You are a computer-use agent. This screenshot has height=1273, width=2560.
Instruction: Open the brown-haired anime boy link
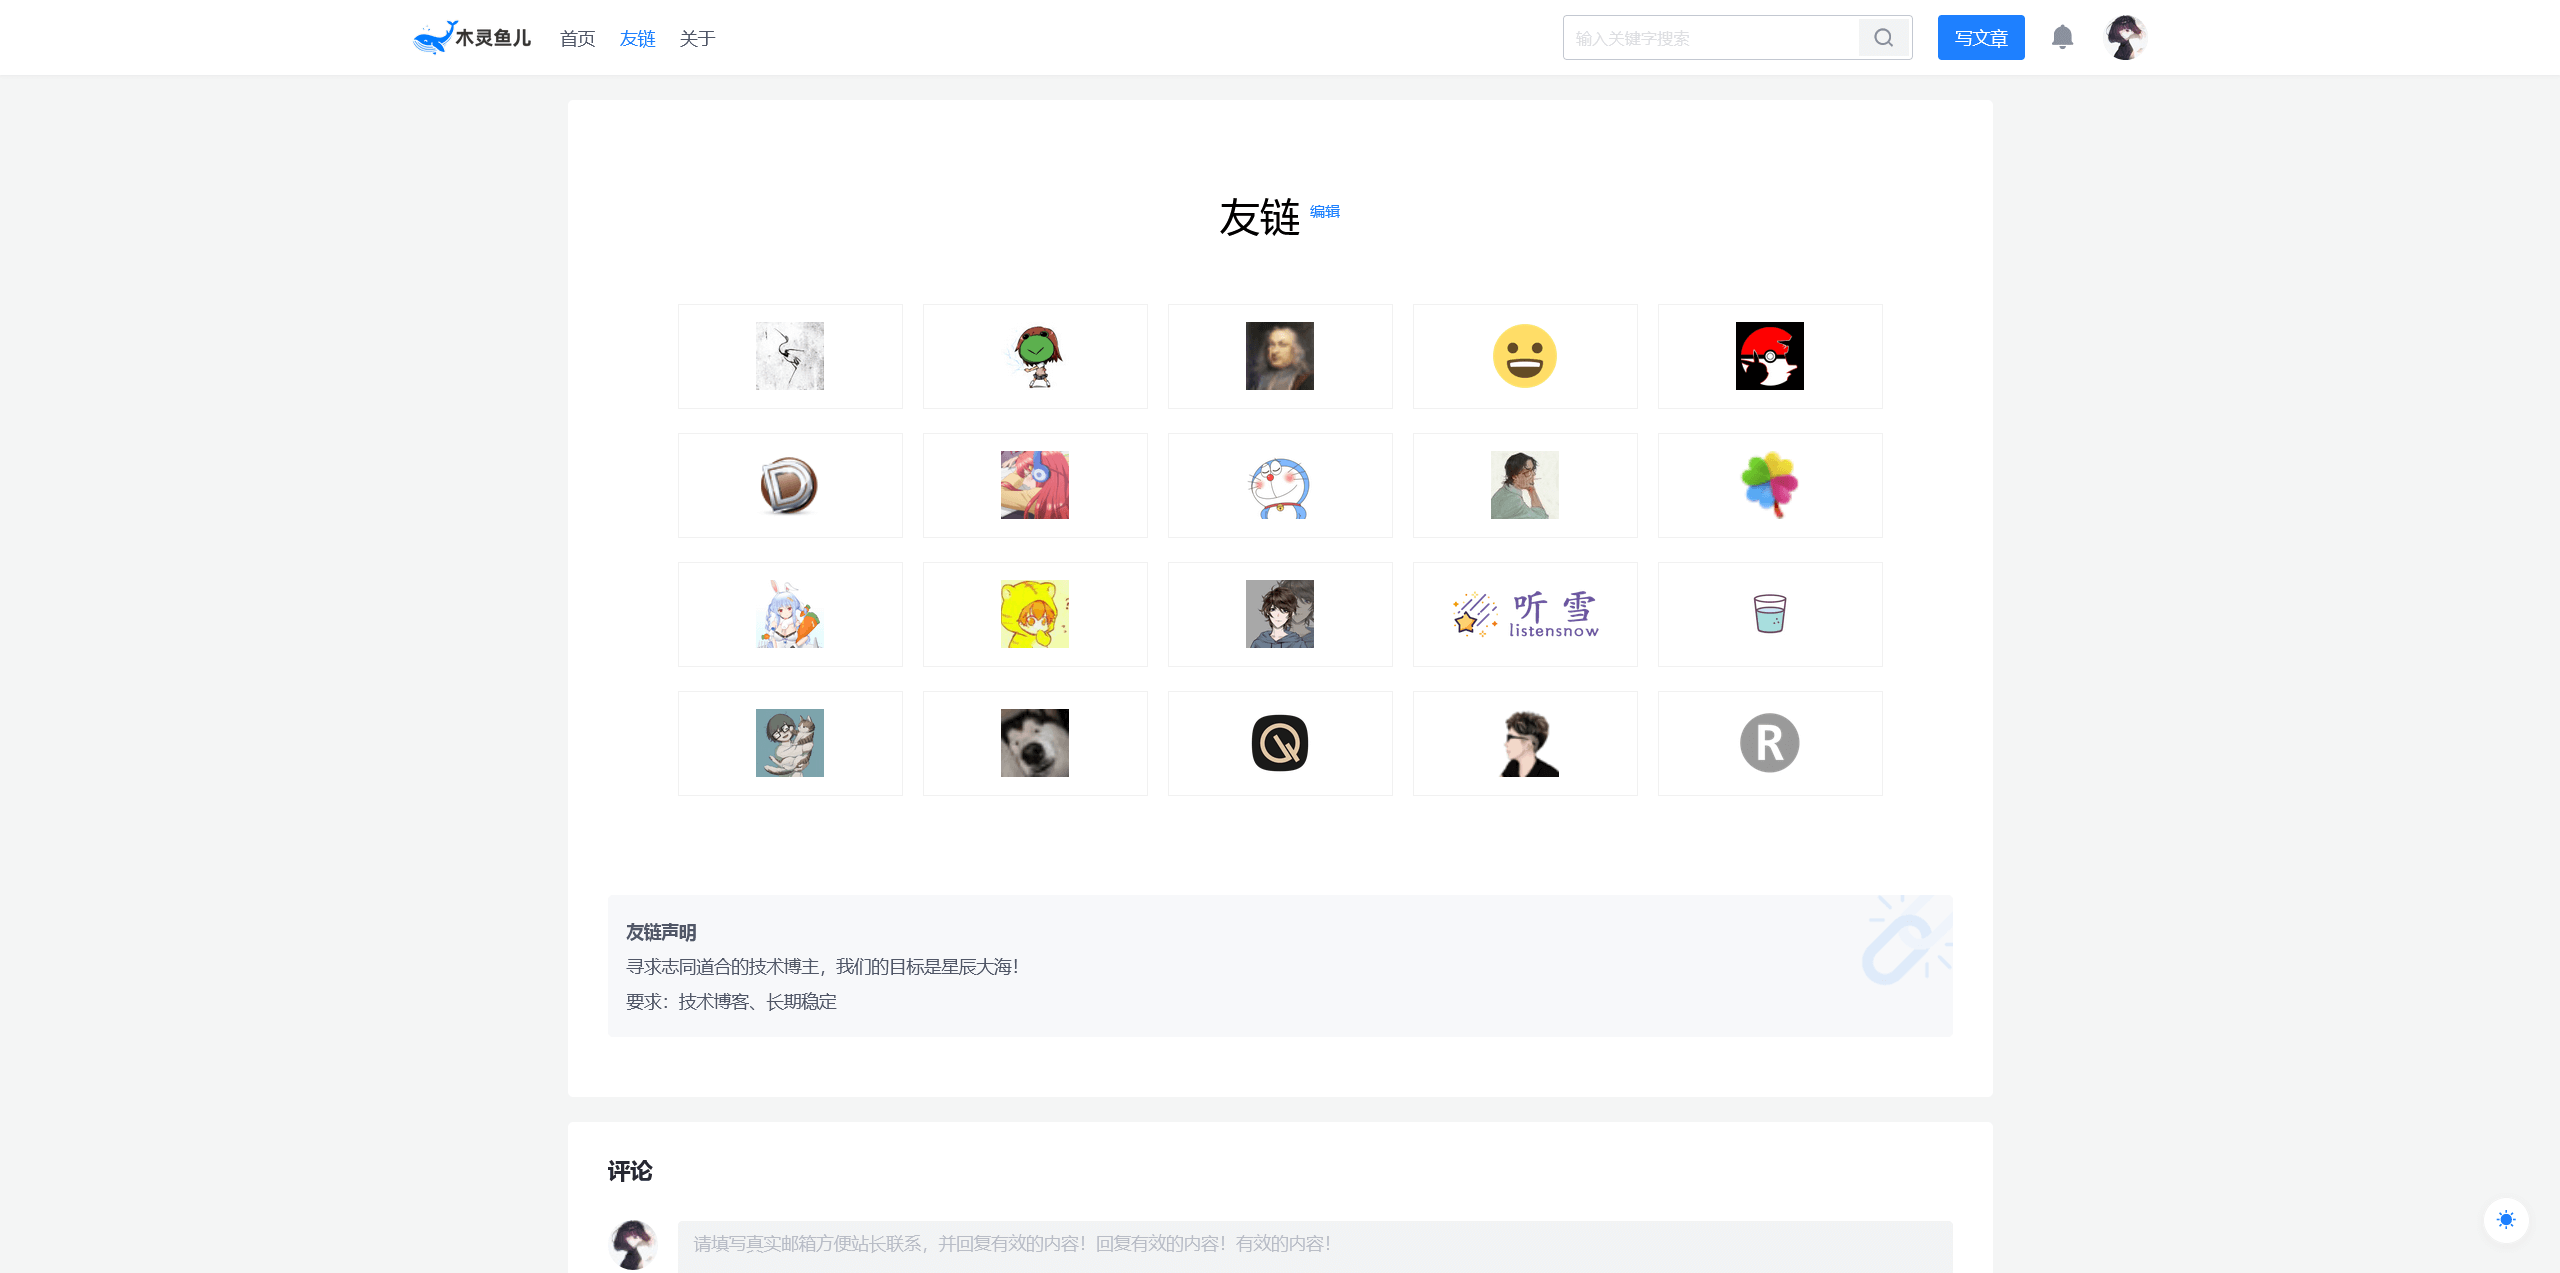coord(1280,614)
